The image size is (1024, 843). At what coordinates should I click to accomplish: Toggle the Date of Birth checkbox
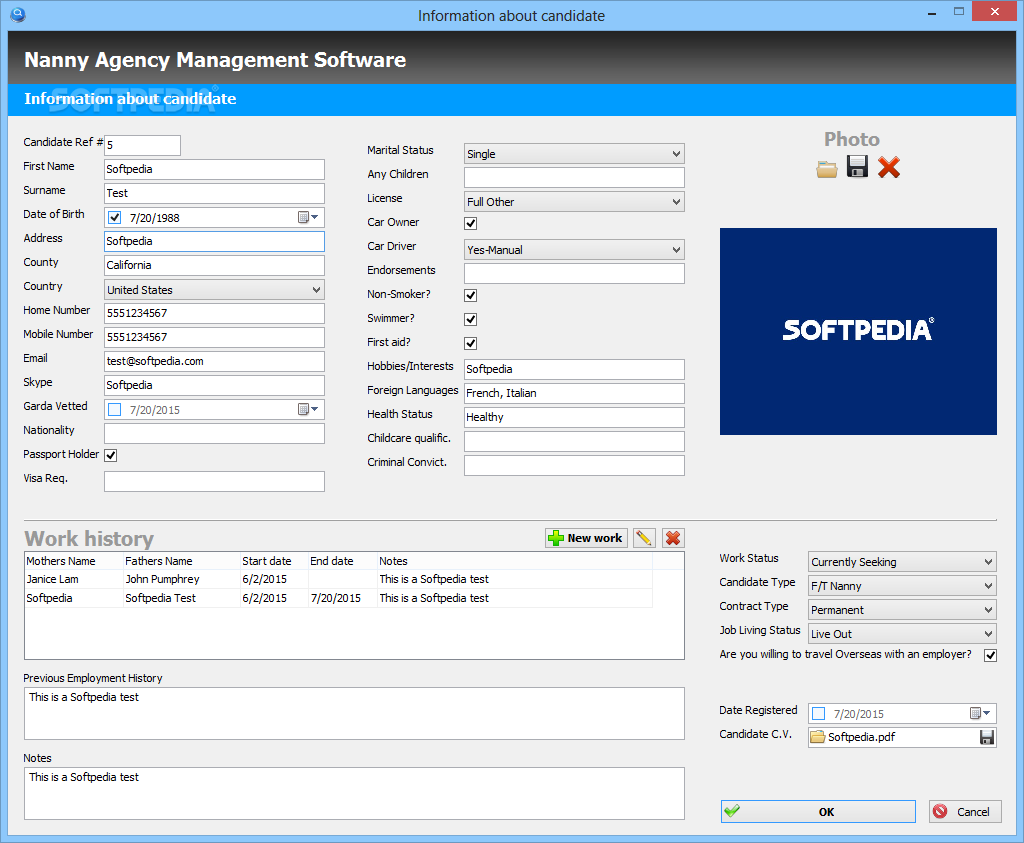pos(115,217)
